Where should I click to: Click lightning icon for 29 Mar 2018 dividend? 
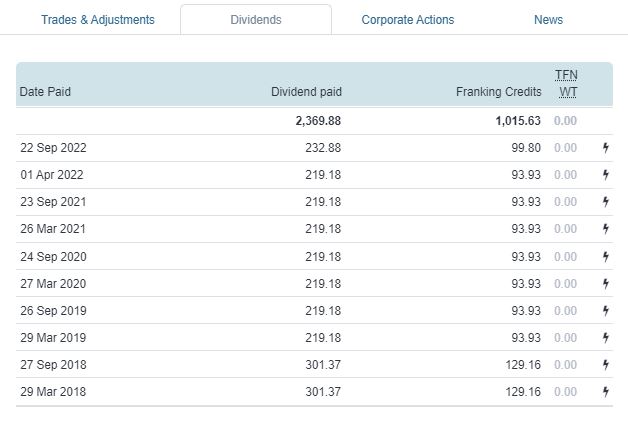[606, 392]
